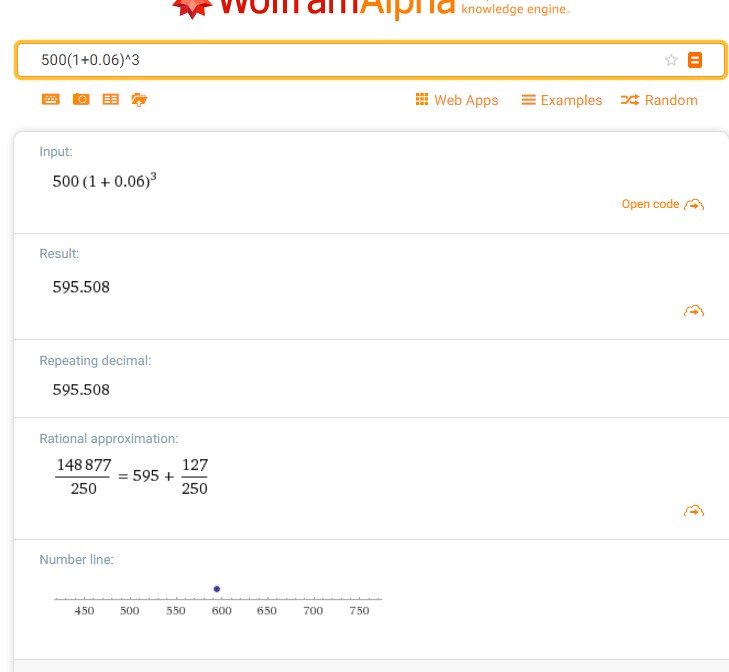Click the Repeating decimal value
The image size is (729, 672).
81,389
